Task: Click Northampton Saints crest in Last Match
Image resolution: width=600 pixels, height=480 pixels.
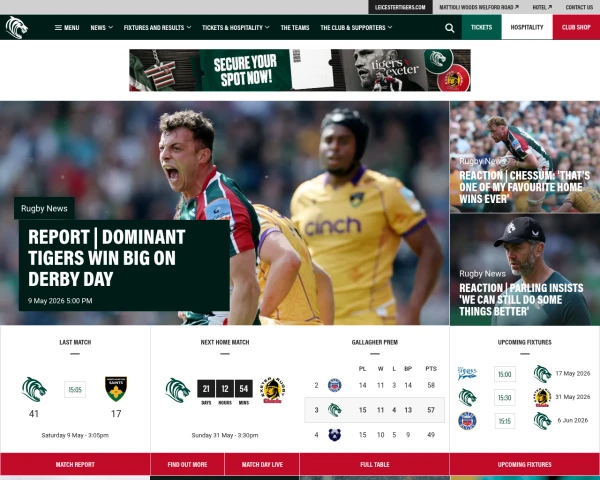Action: tap(116, 389)
